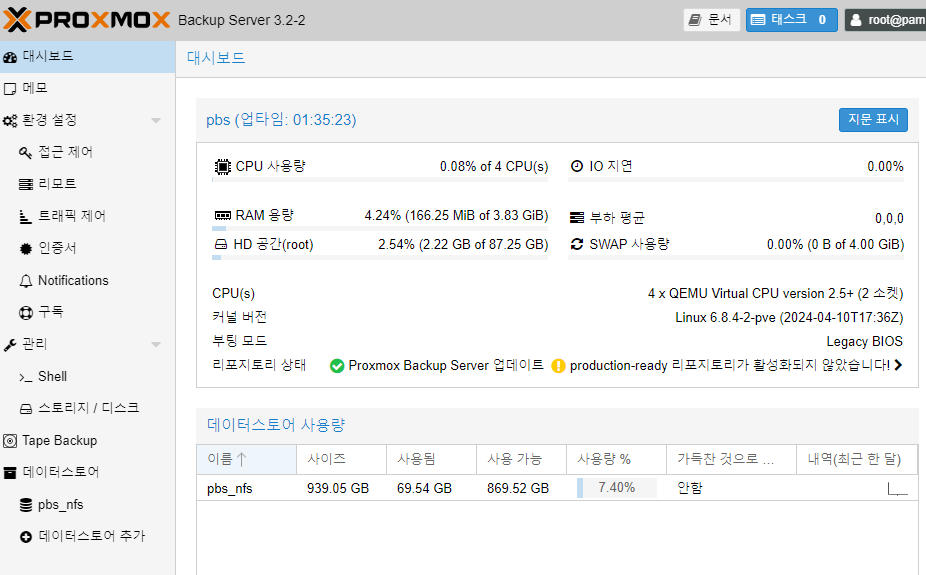
Task: Open the root@pam user menu
Action: 886,20
